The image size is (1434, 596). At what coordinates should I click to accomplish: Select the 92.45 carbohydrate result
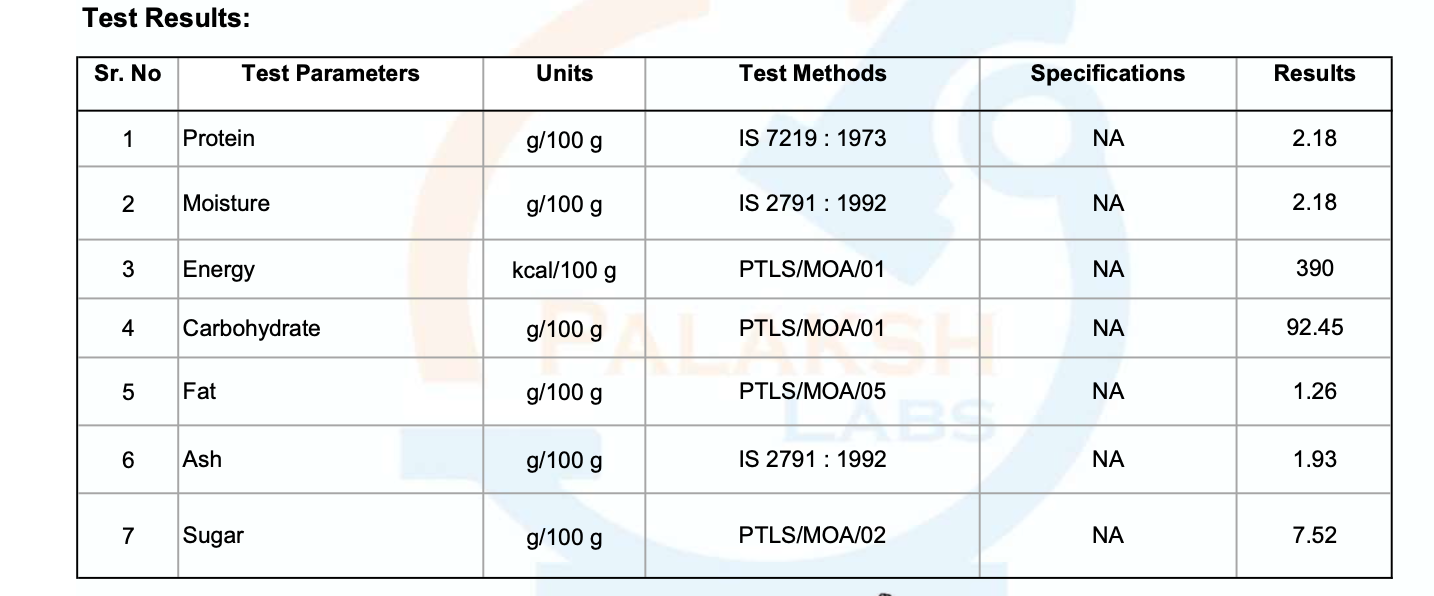pyautogui.click(x=1314, y=328)
